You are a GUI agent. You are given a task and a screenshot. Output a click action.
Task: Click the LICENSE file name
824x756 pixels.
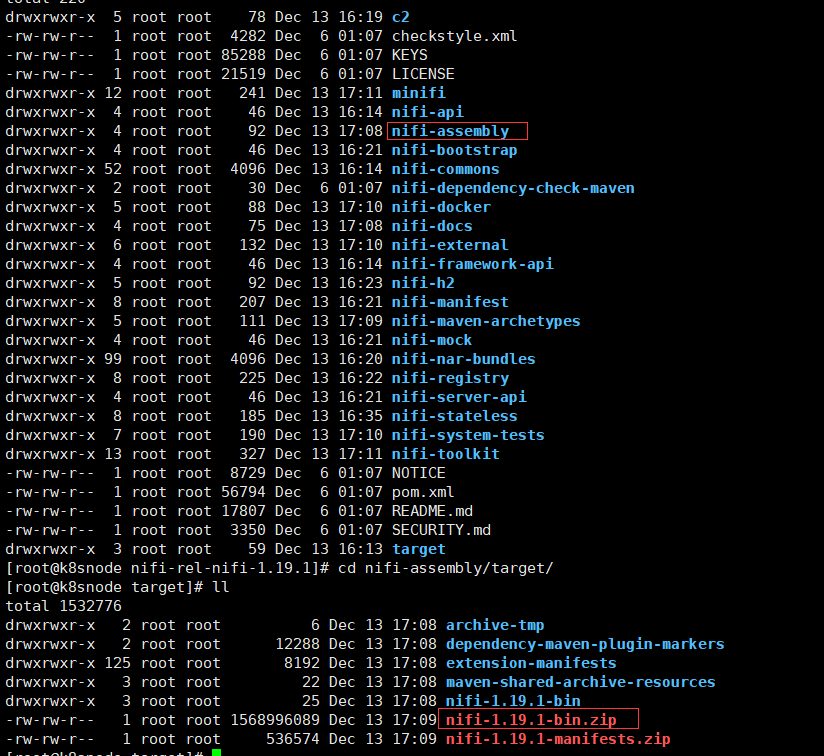pos(423,74)
